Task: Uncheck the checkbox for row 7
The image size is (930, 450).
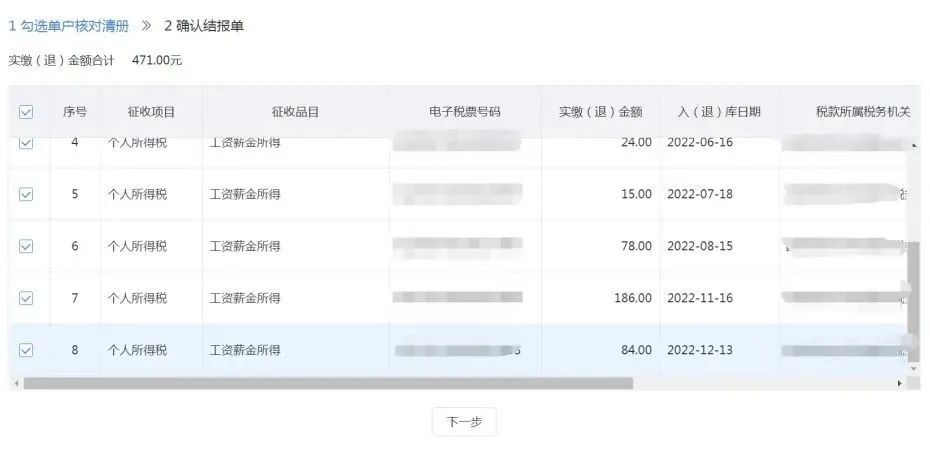Action: pyautogui.click(x=26, y=298)
